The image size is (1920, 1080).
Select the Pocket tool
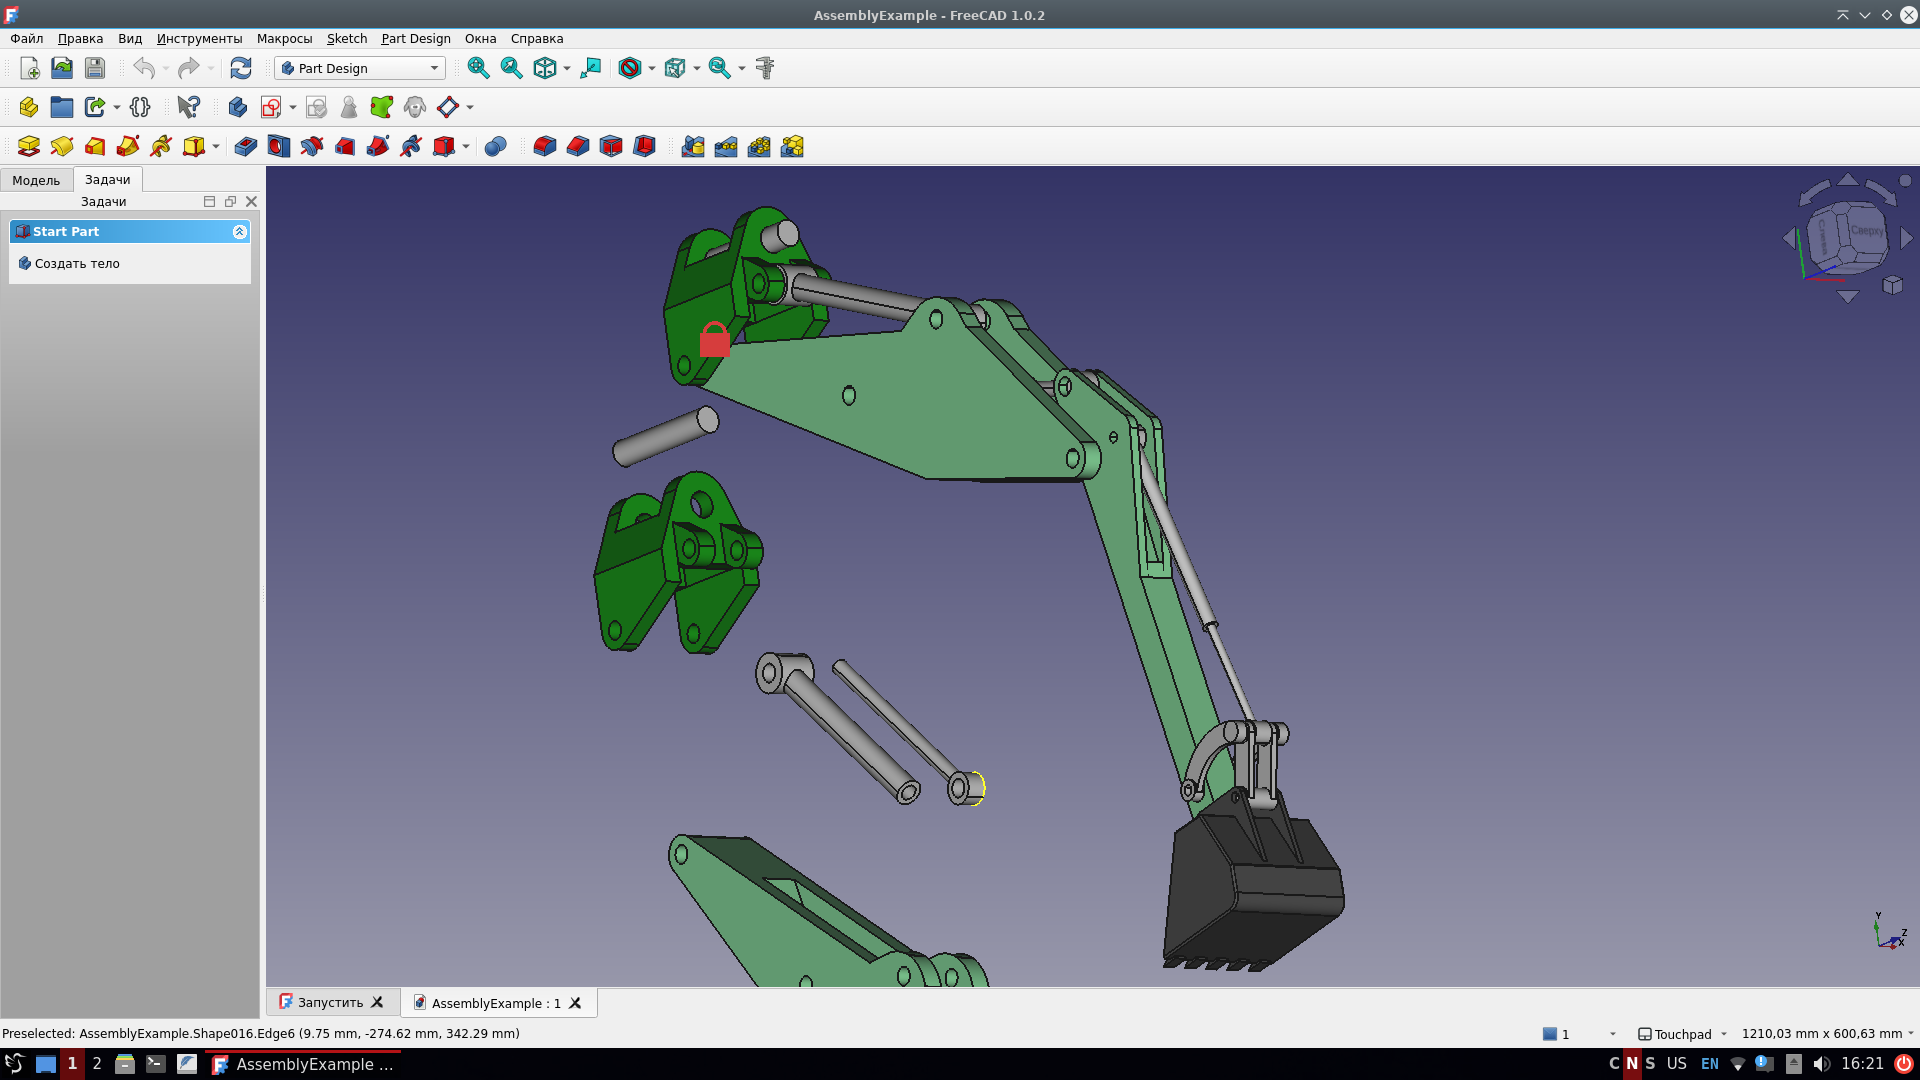click(x=245, y=146)
